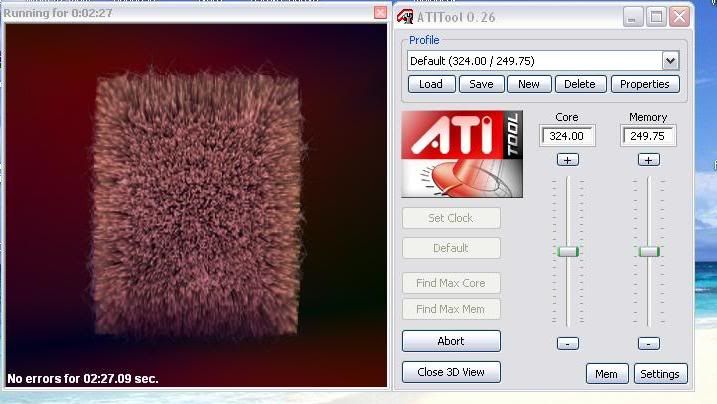The width and height of the screenshot is (717, 404).
Task: Click the Core clock value field
Action: [x=567, y=136]
